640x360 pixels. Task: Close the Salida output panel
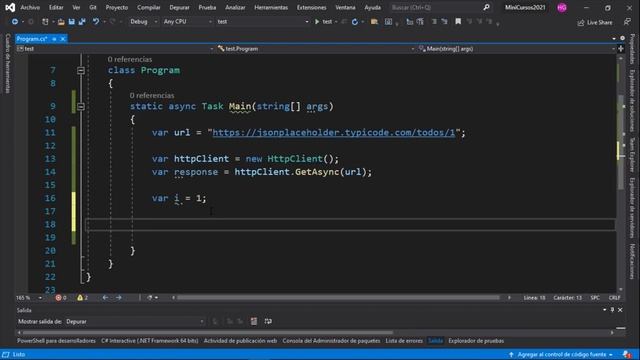[x=620, y=310]
